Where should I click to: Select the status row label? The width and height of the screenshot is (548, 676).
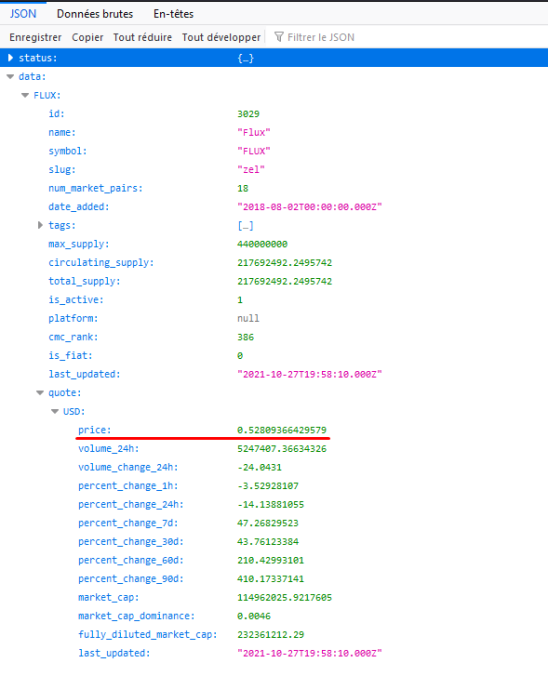tap(38, 58)
